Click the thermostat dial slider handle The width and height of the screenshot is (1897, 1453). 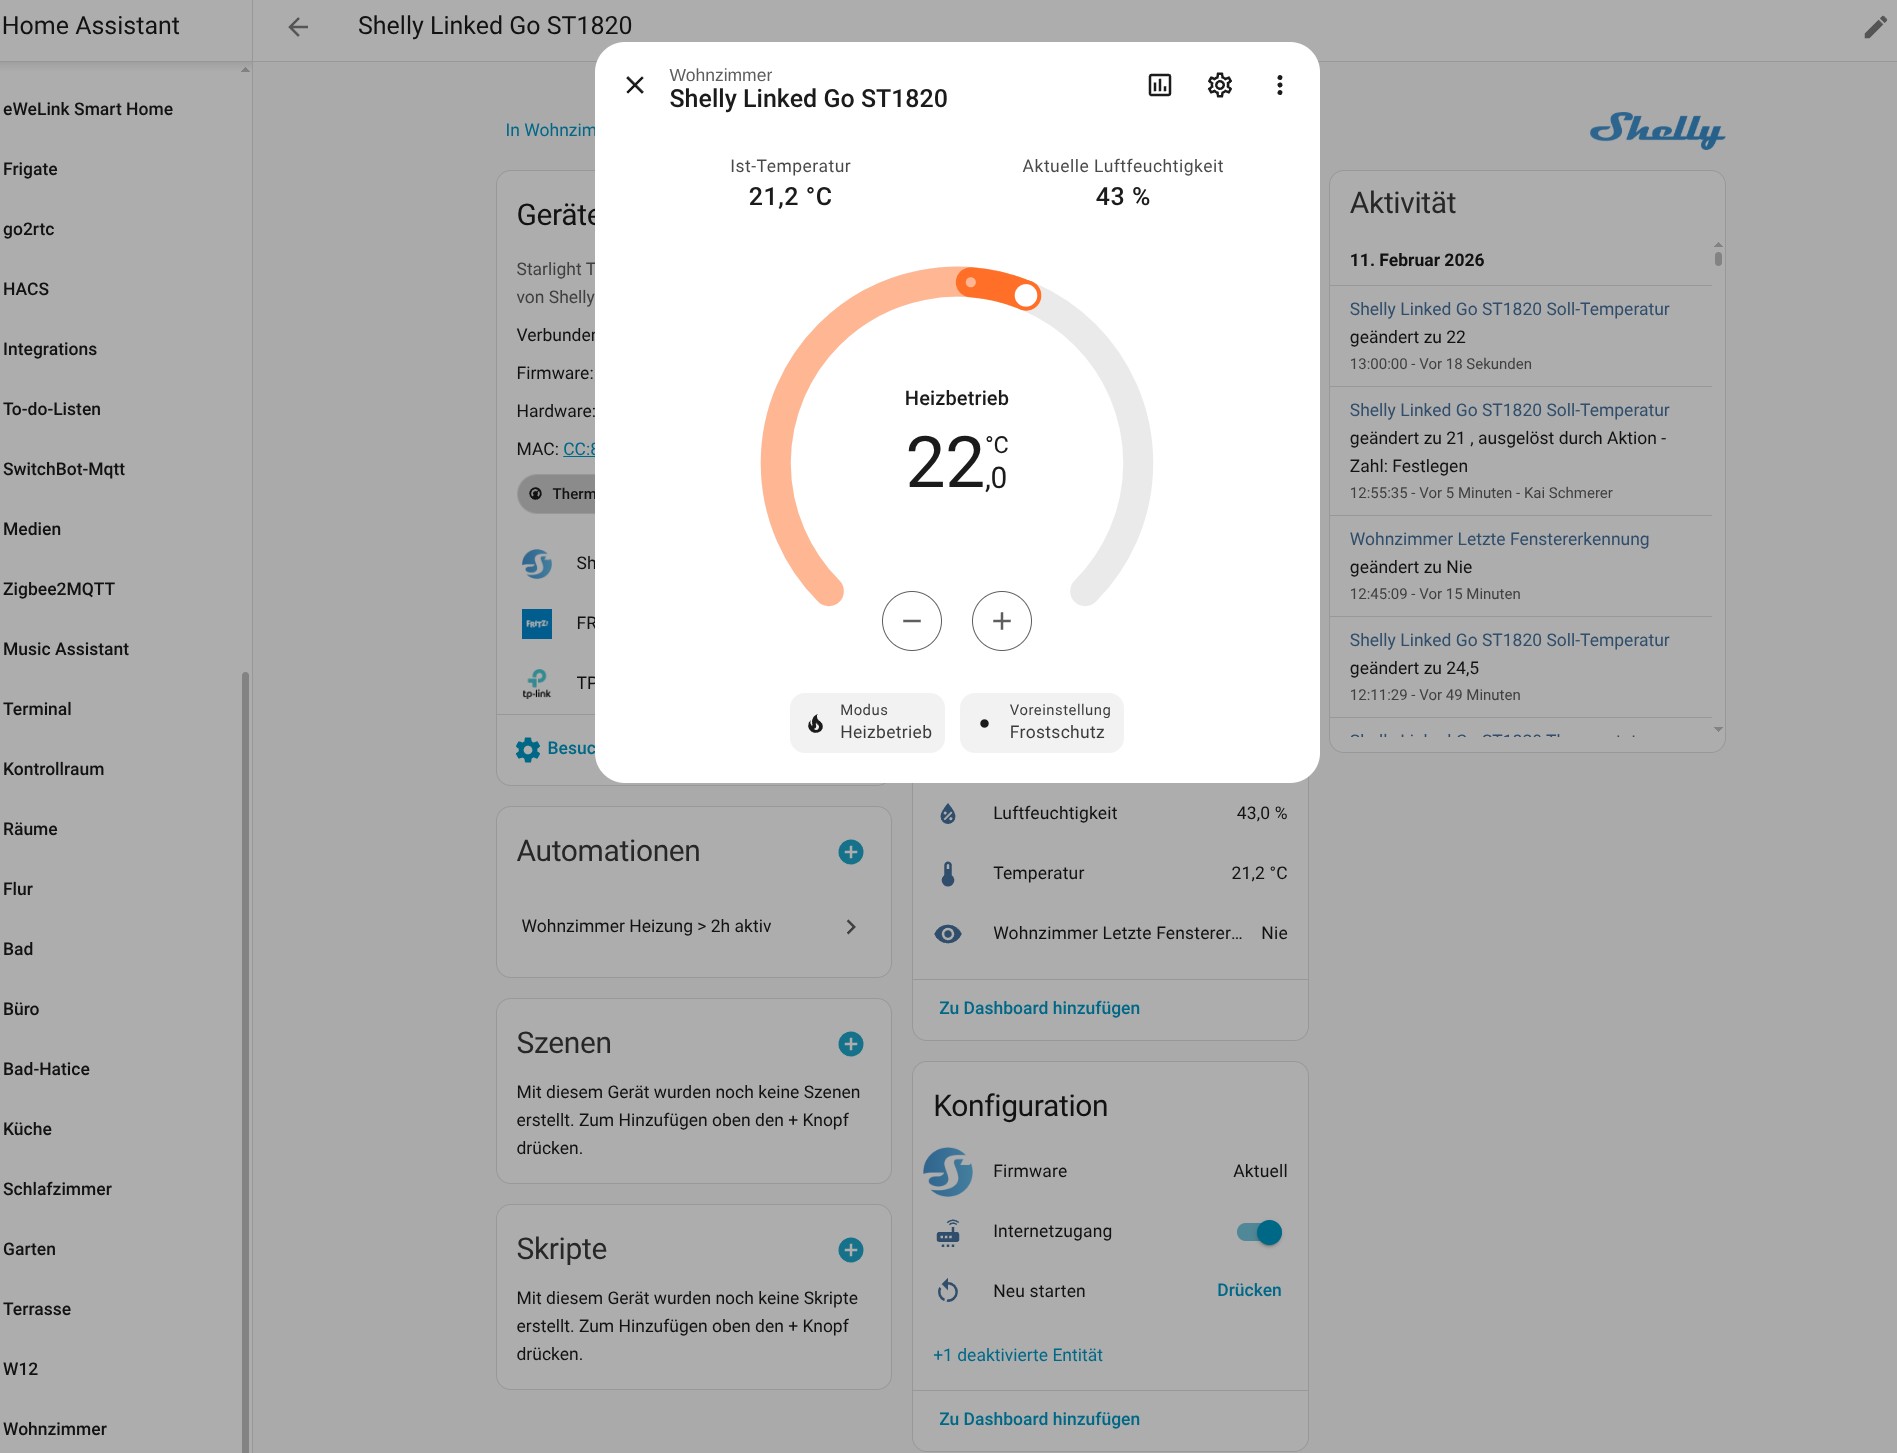1026,295
